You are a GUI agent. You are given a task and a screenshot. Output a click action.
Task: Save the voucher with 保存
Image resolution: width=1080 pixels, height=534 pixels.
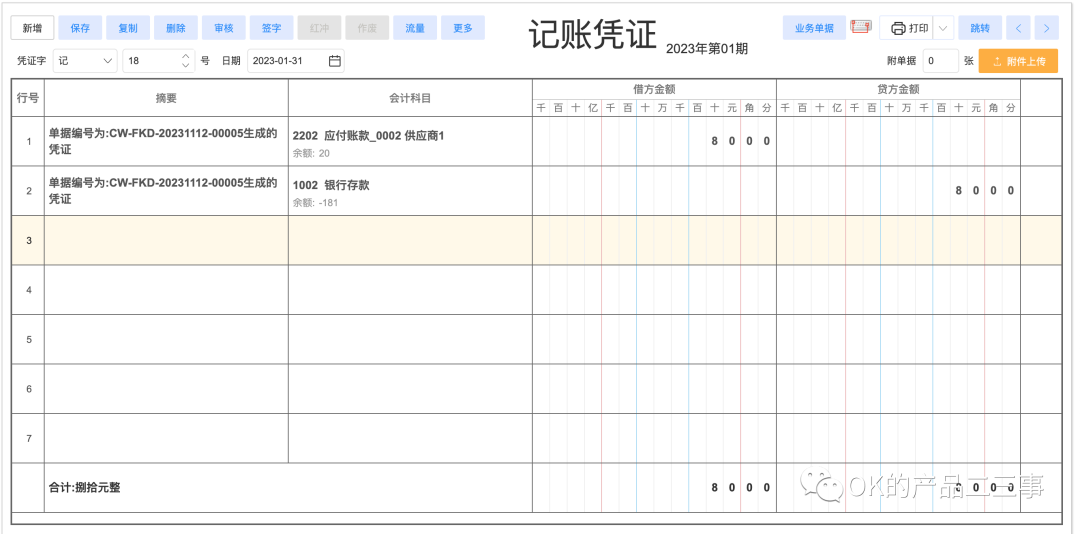point(81,28)
